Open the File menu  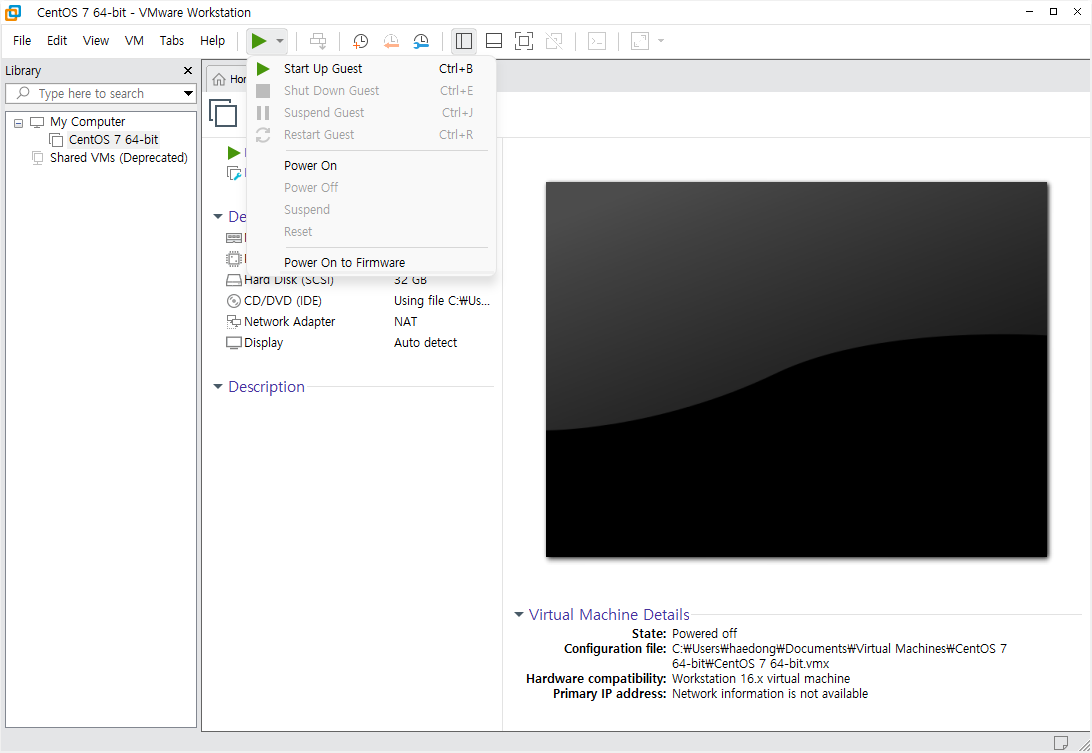tap(22, 40)
